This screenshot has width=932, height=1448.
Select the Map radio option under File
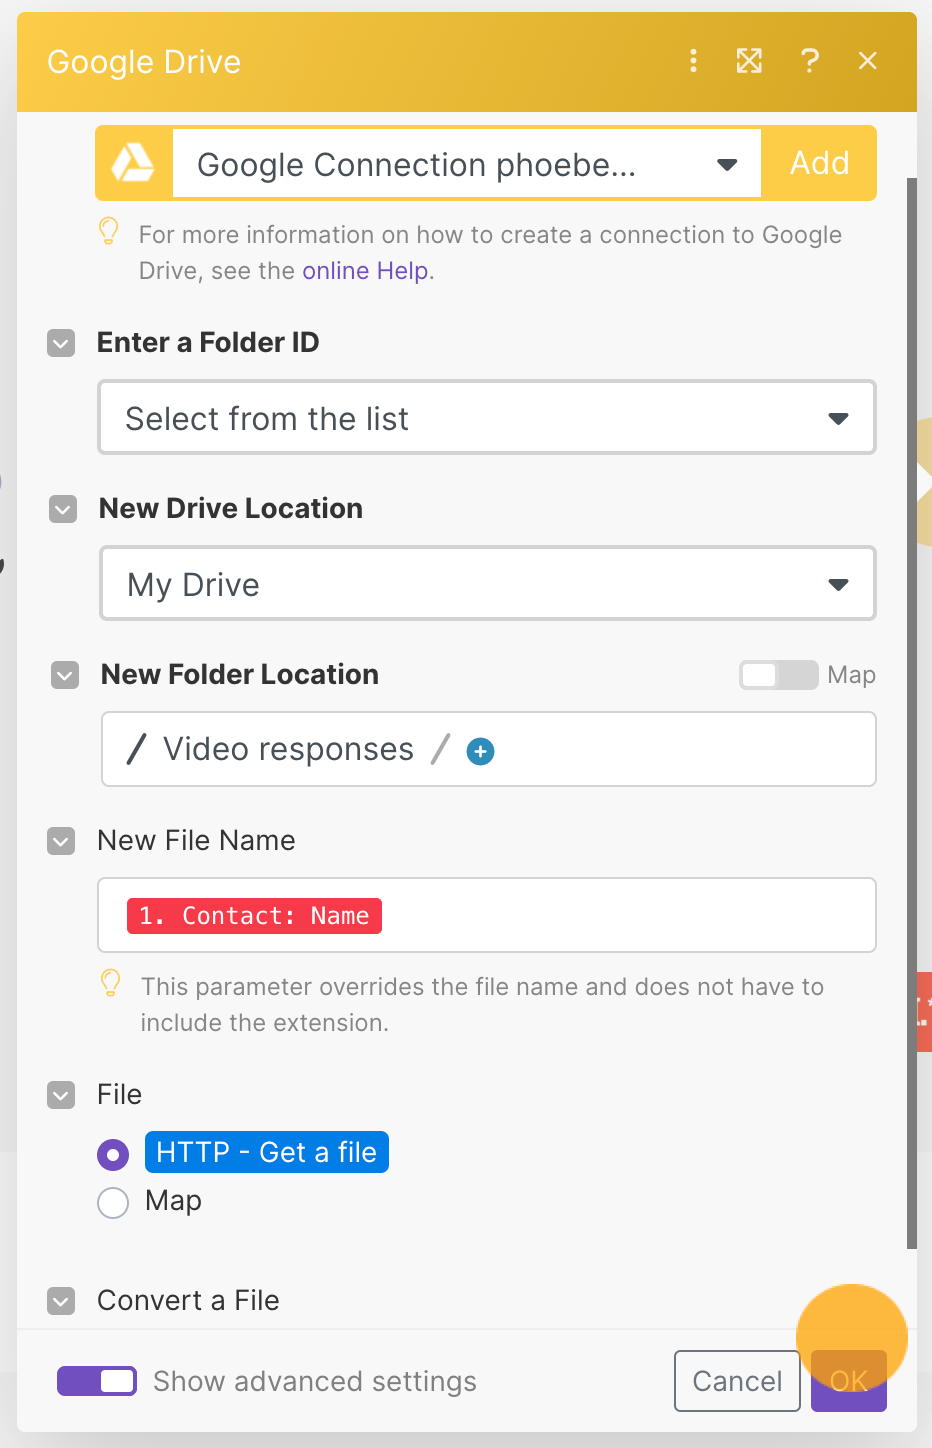pos(113,1202)
